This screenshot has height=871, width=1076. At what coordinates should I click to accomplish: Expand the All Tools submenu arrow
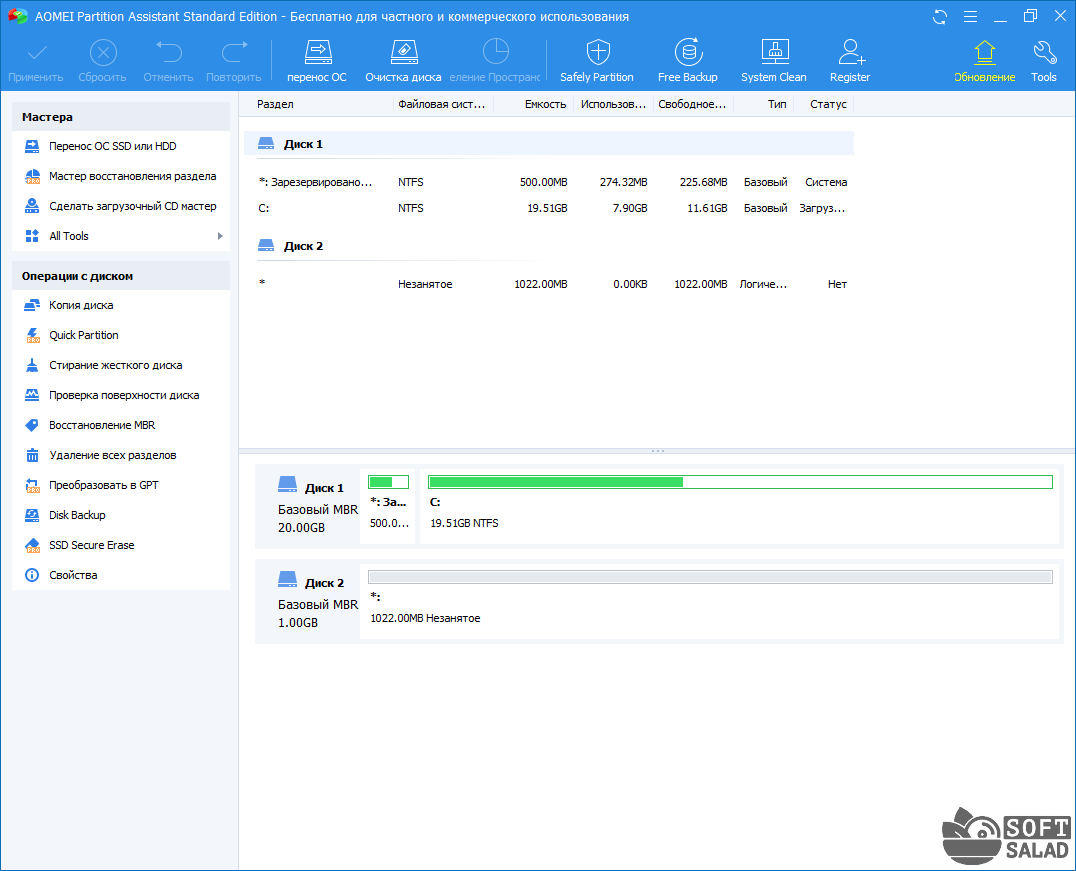point(220,236)
